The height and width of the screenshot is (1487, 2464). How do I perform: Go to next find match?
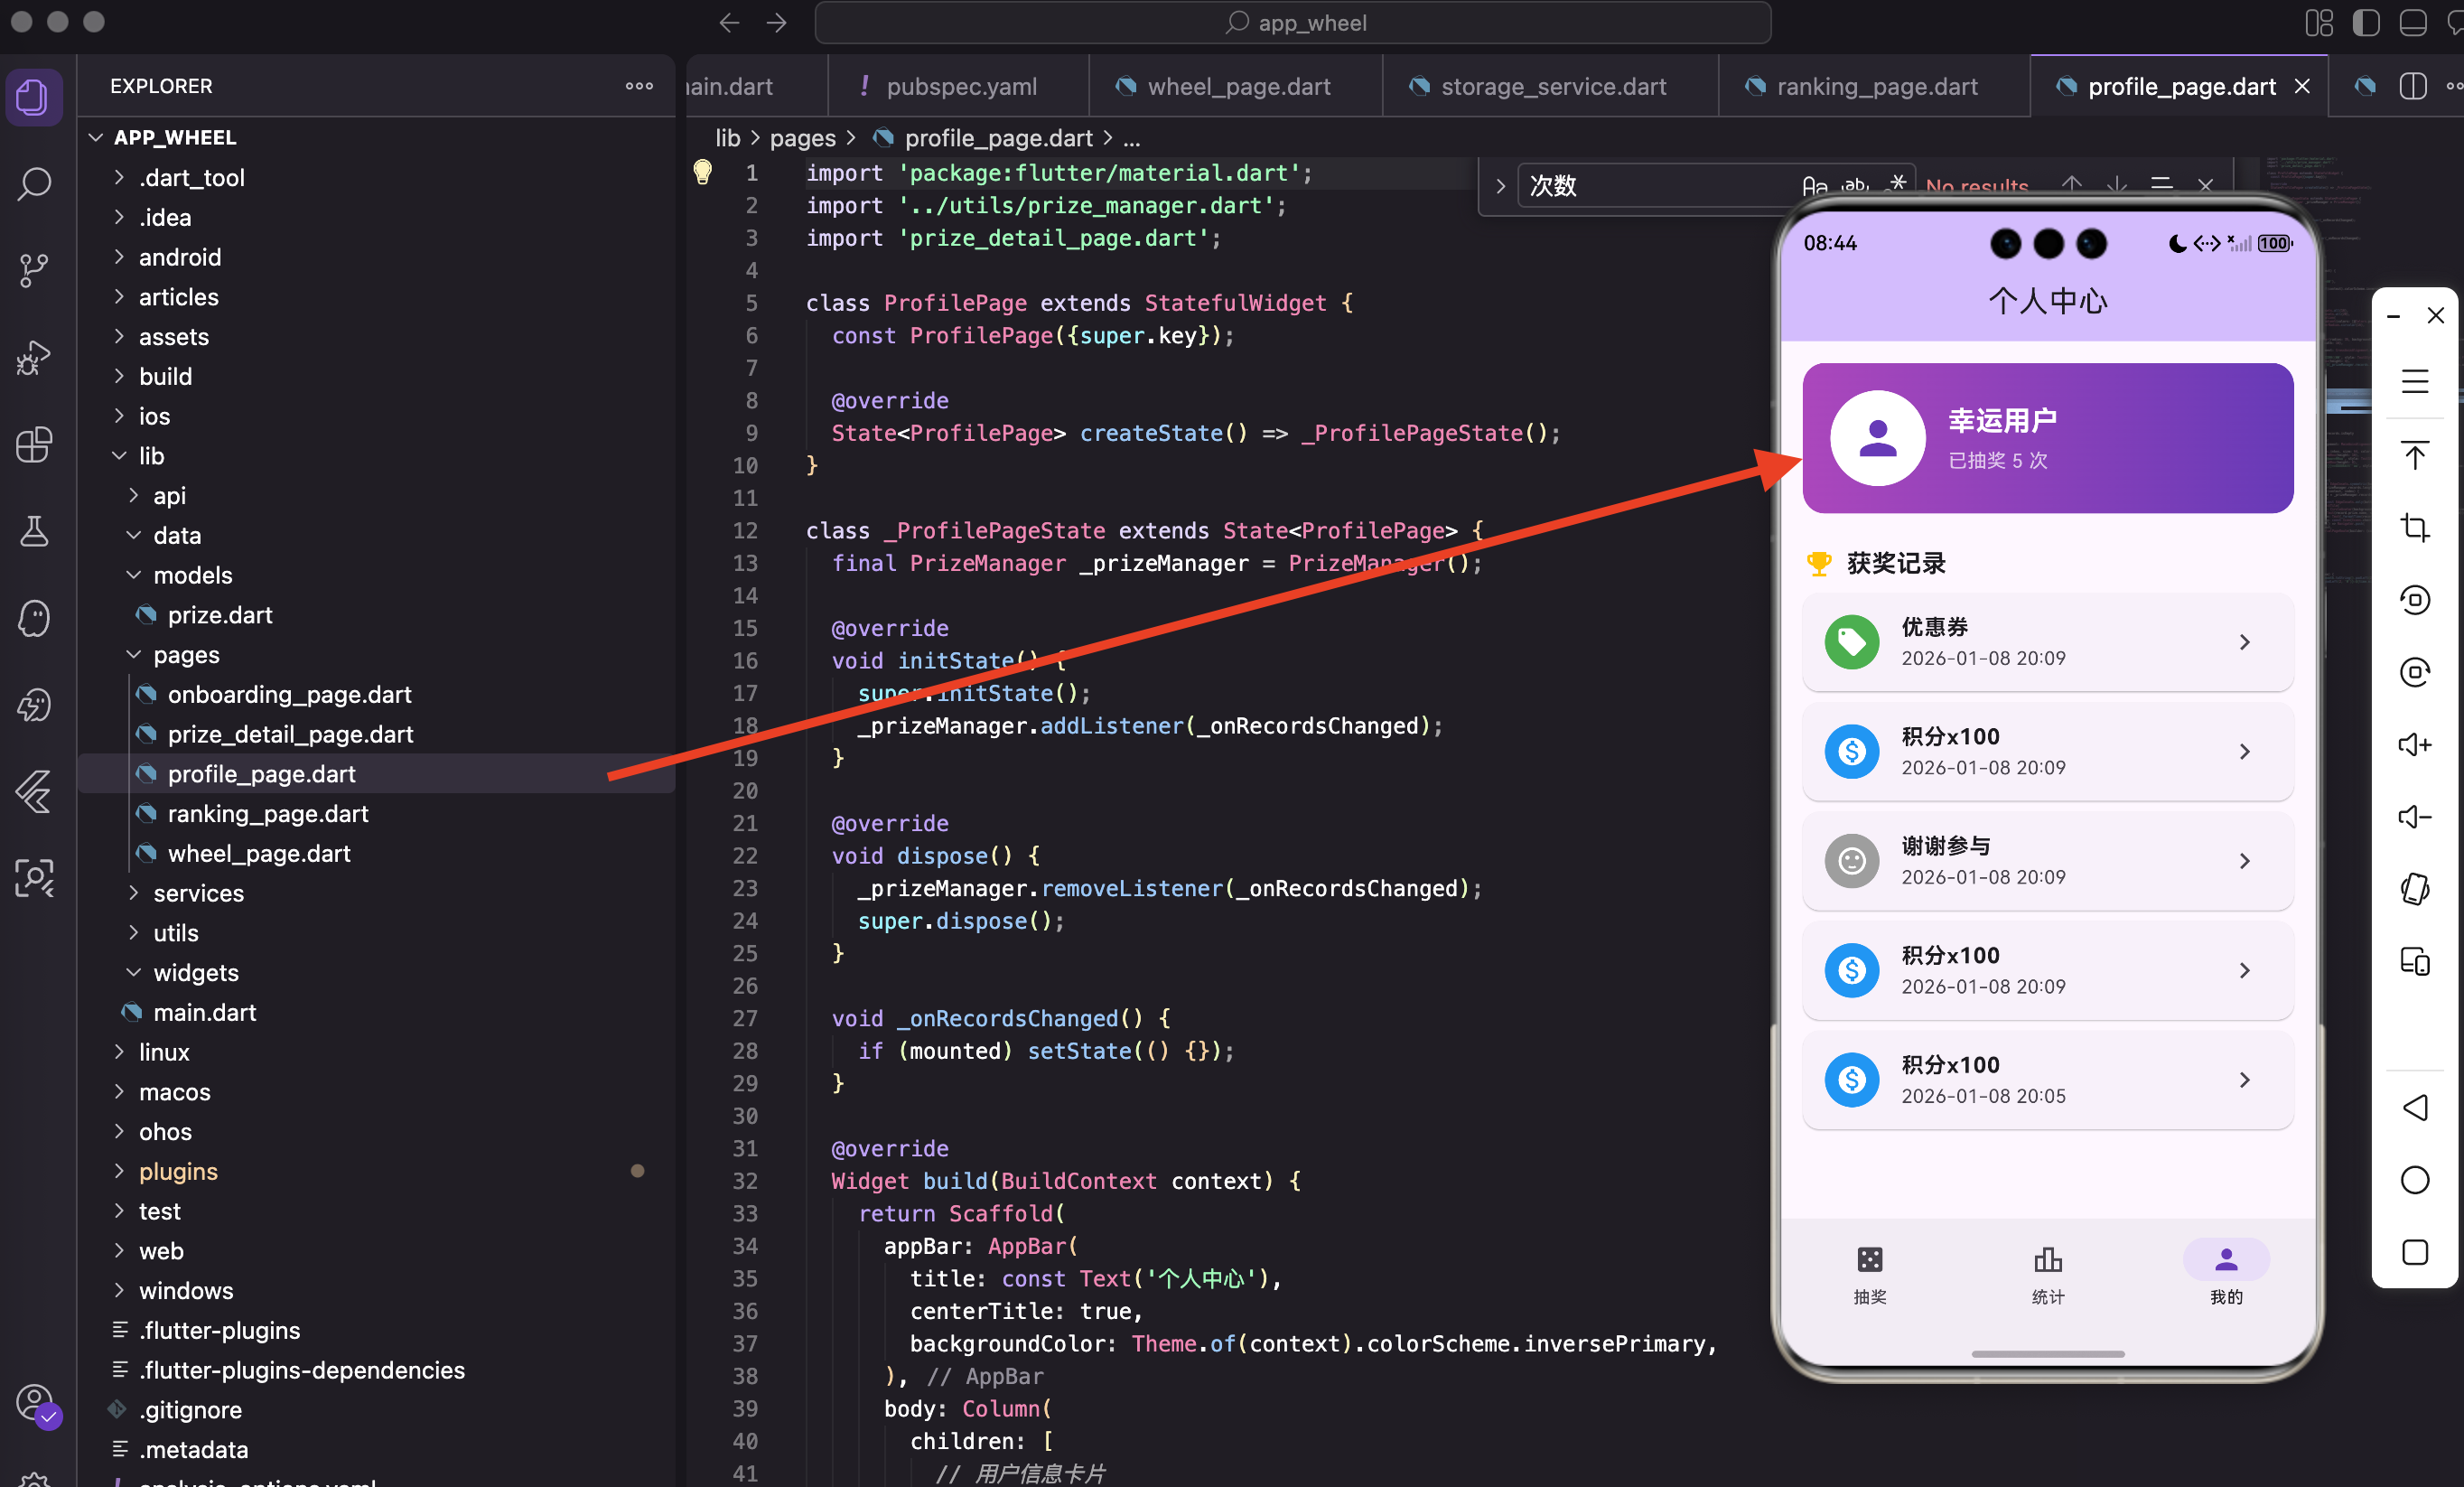click(x=2116, y=184)
